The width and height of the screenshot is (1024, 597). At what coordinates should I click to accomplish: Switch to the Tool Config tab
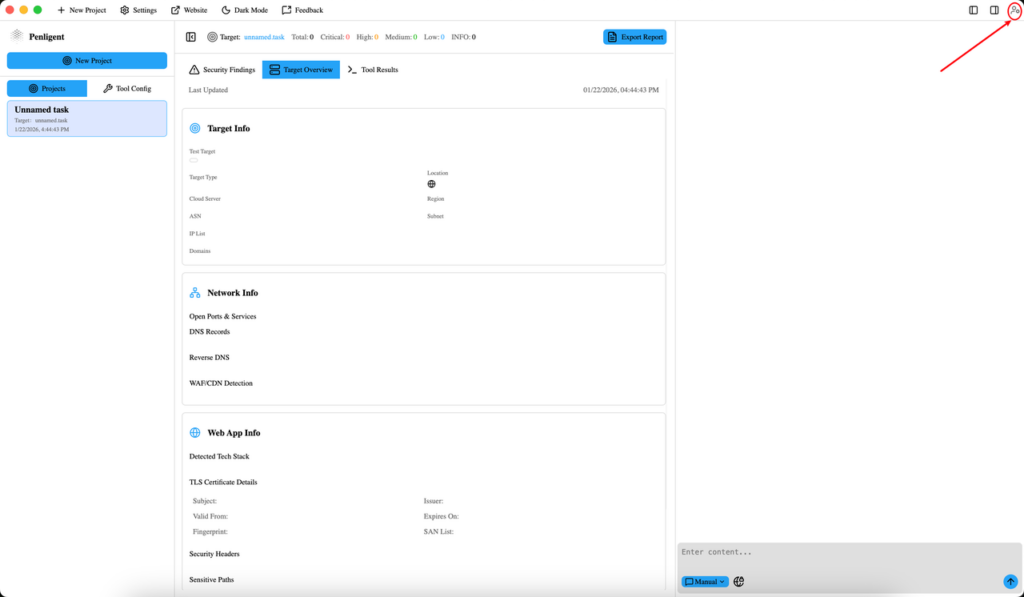click(127, 89)
